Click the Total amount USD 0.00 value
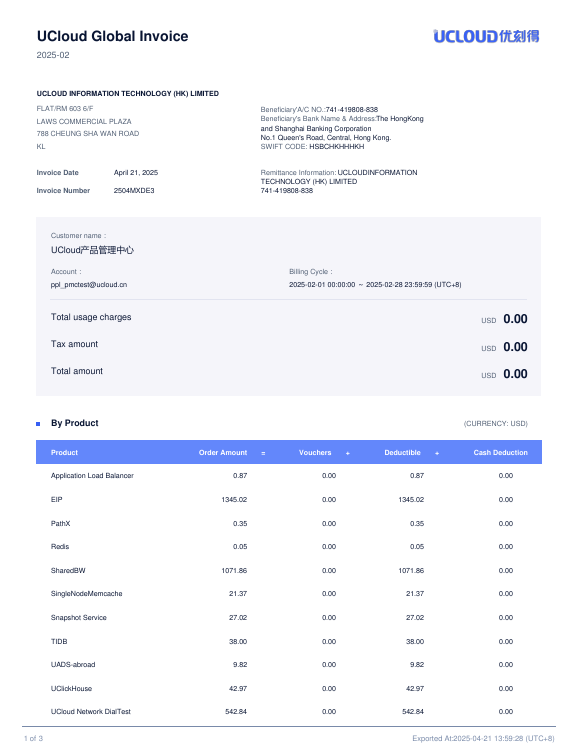 coord(504,374)
